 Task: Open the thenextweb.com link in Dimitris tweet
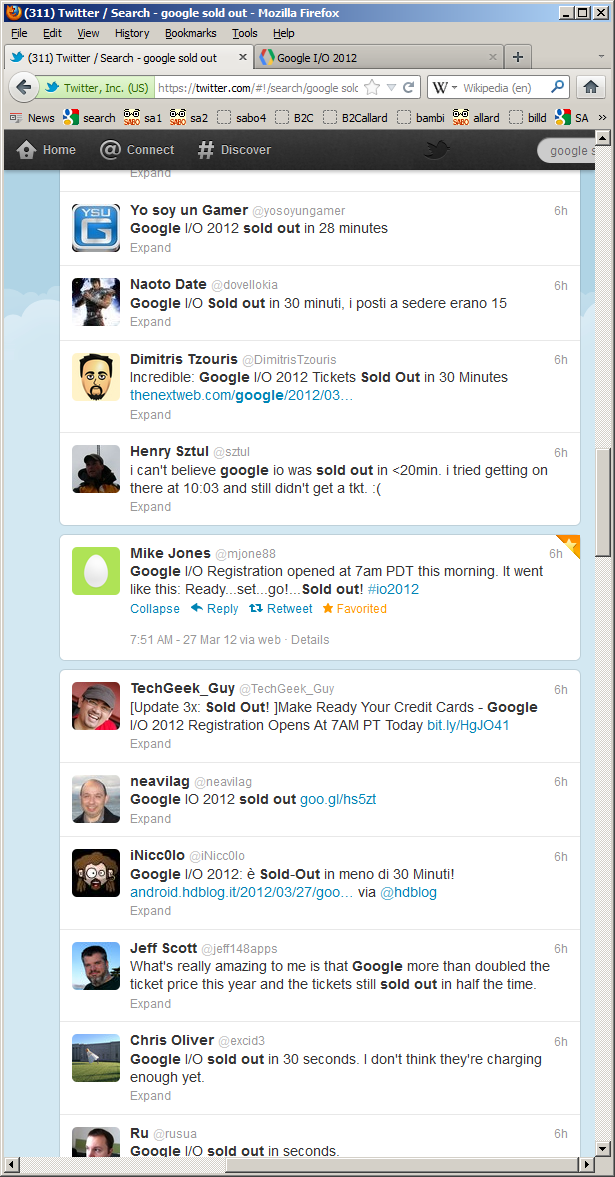pyautogui.click(x=241, y=396)
